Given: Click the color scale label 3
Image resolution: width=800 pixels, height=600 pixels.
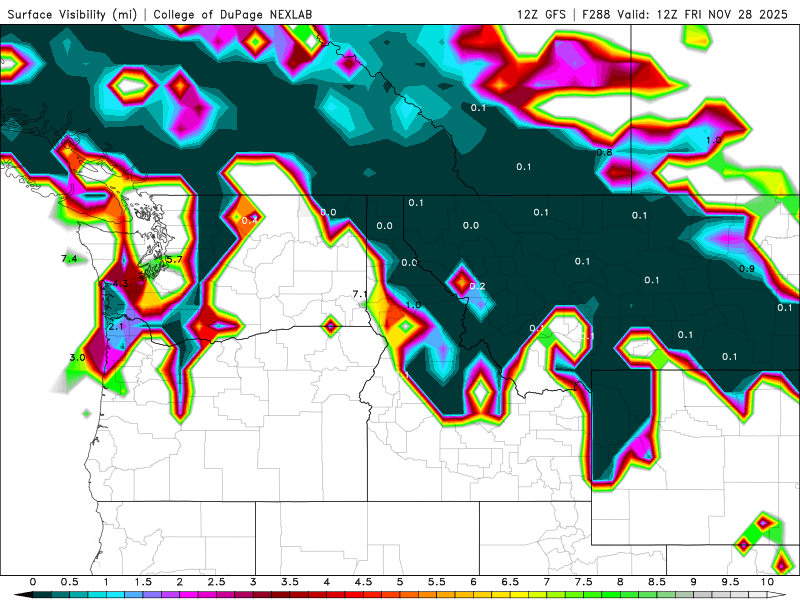Looking at the screenshot, I should (x=253, y=582).
